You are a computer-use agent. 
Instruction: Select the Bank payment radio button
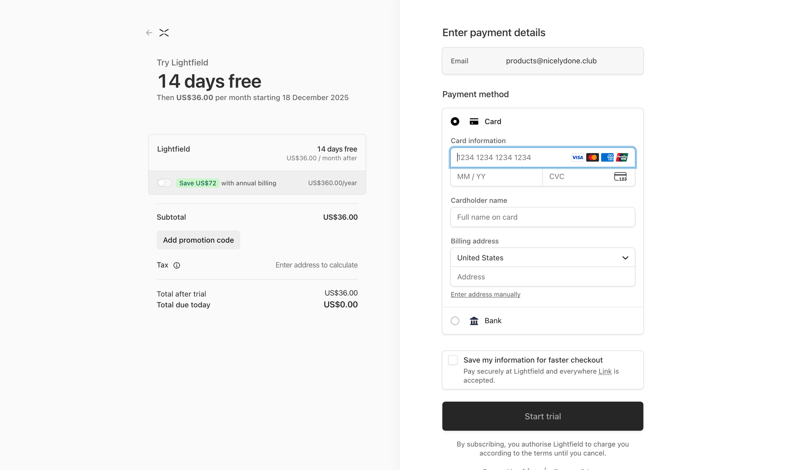click(455, 321)
